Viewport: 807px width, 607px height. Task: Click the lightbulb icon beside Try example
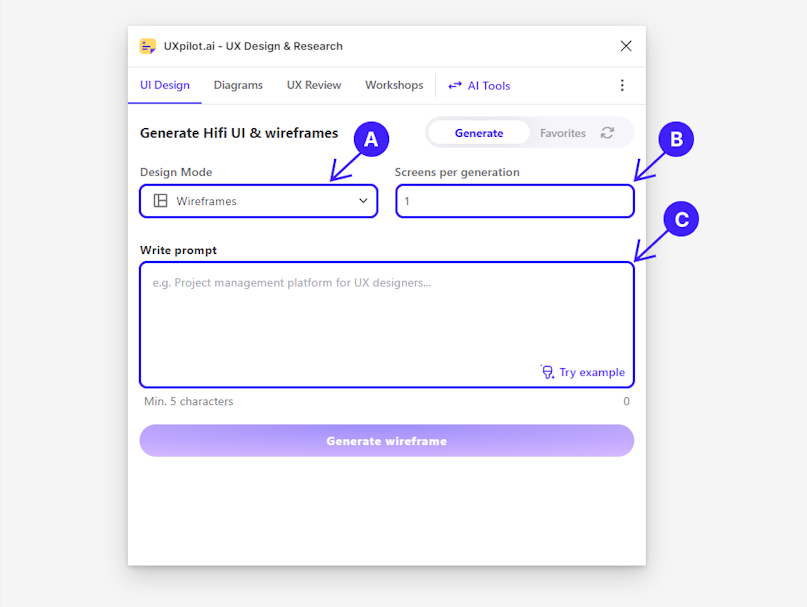(547, 372)
